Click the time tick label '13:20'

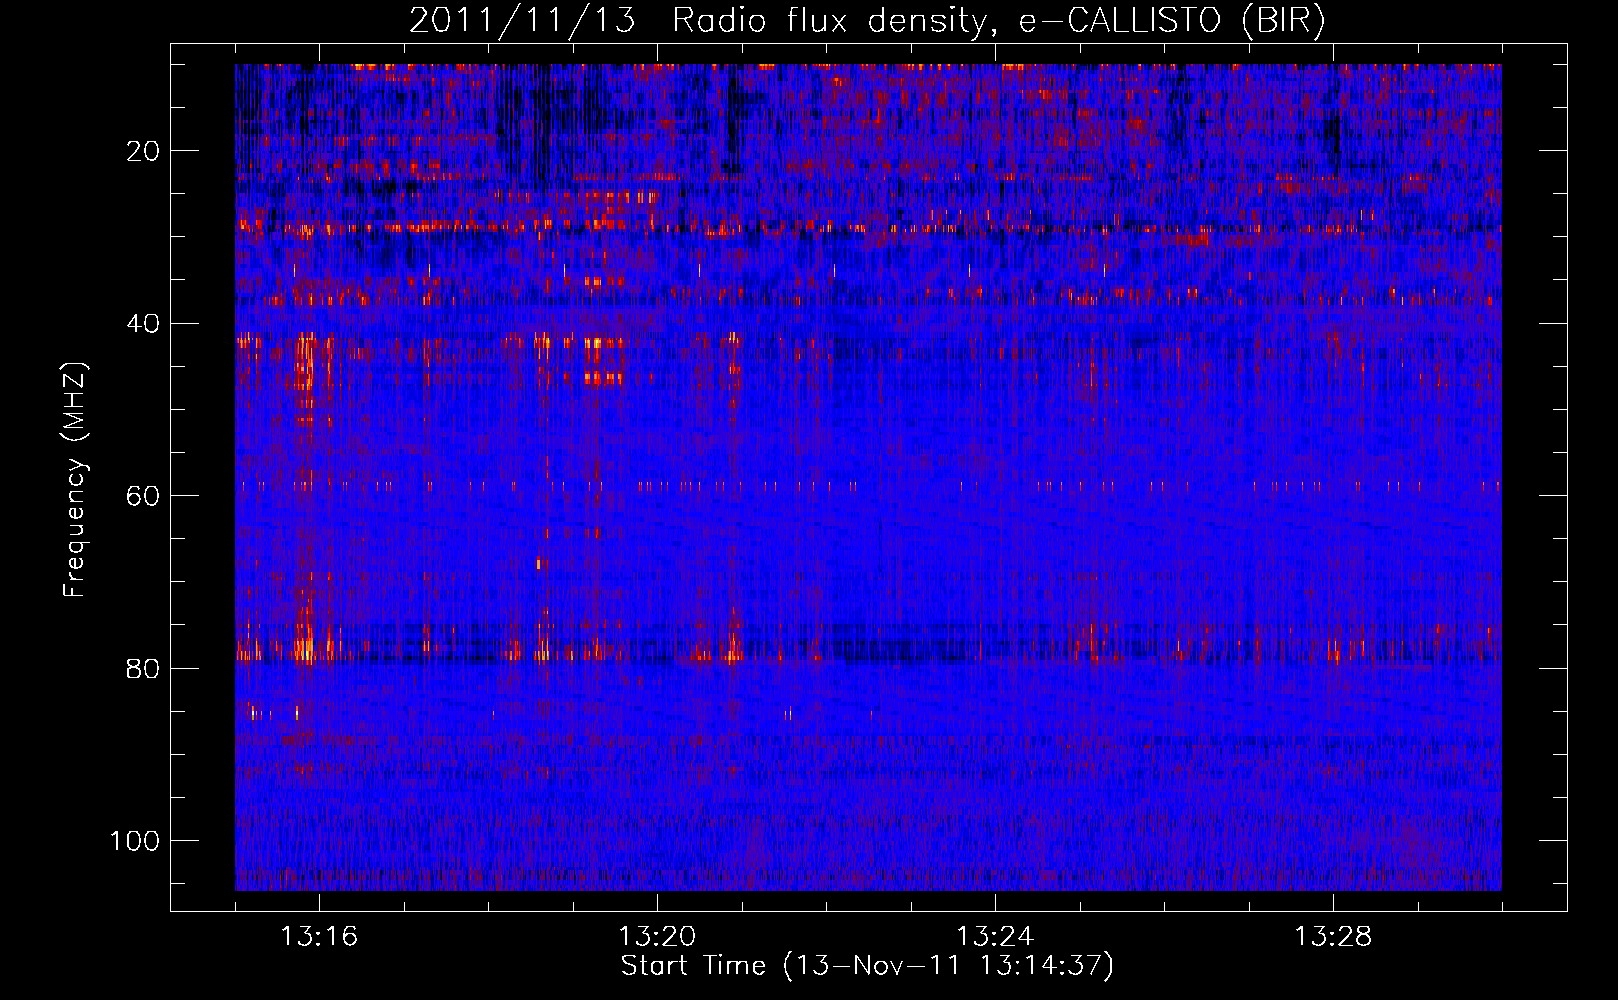point(657,937)
